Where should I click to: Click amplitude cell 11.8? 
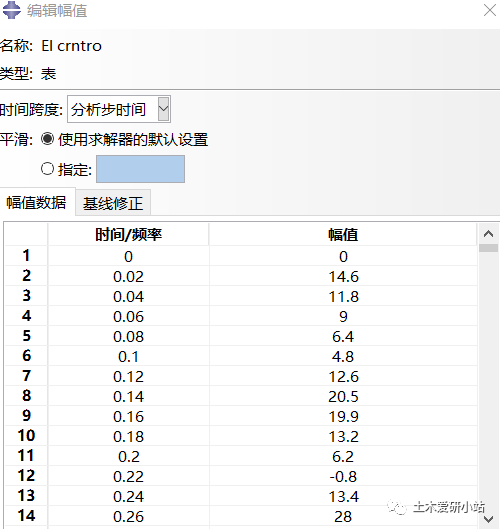[343, 296]
